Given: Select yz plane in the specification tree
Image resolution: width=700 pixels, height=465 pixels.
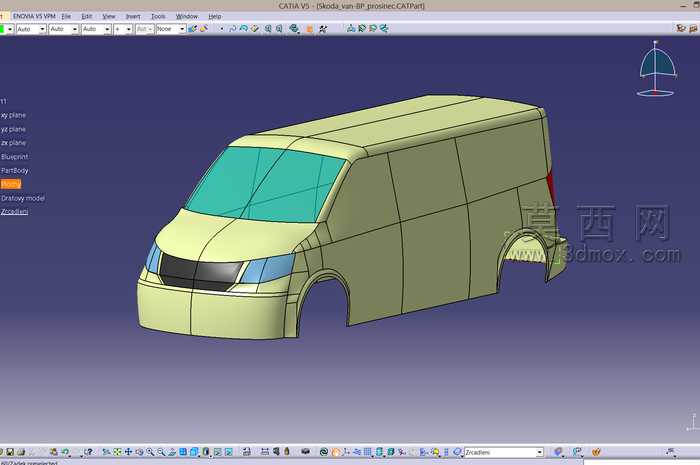Looking at the screenshot, I should coord(13,129).
